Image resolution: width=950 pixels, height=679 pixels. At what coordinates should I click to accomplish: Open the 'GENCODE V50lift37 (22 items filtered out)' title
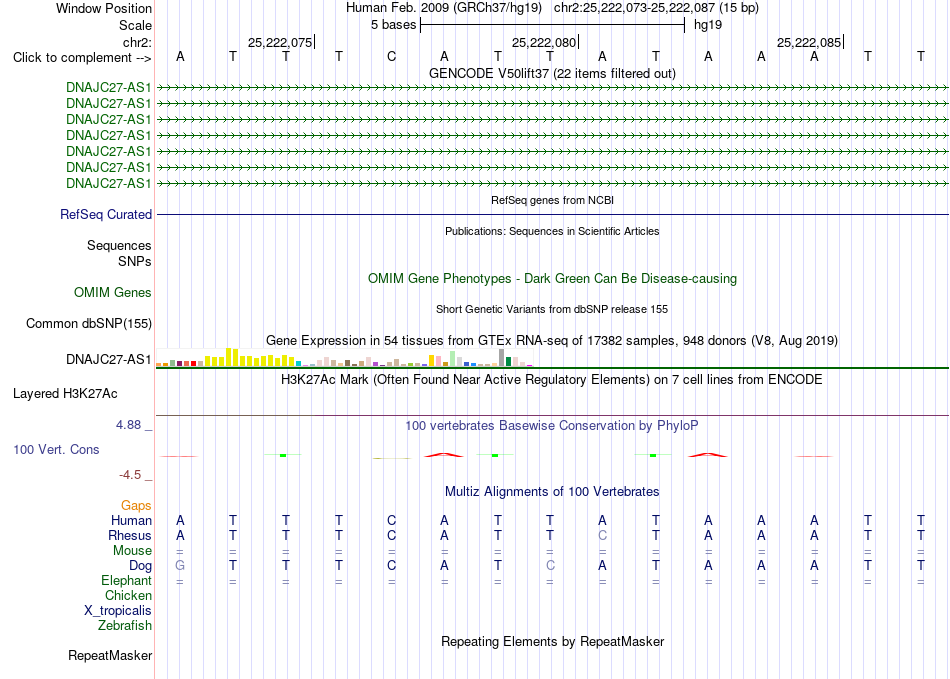tap(553, 74)
